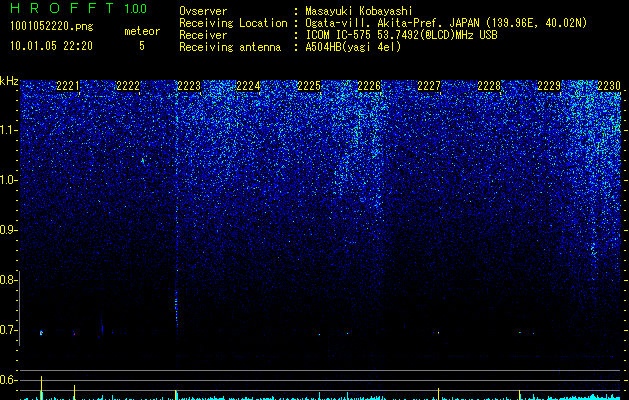
Task: Click the Receiving antenna label
Action: pos(230,47)
